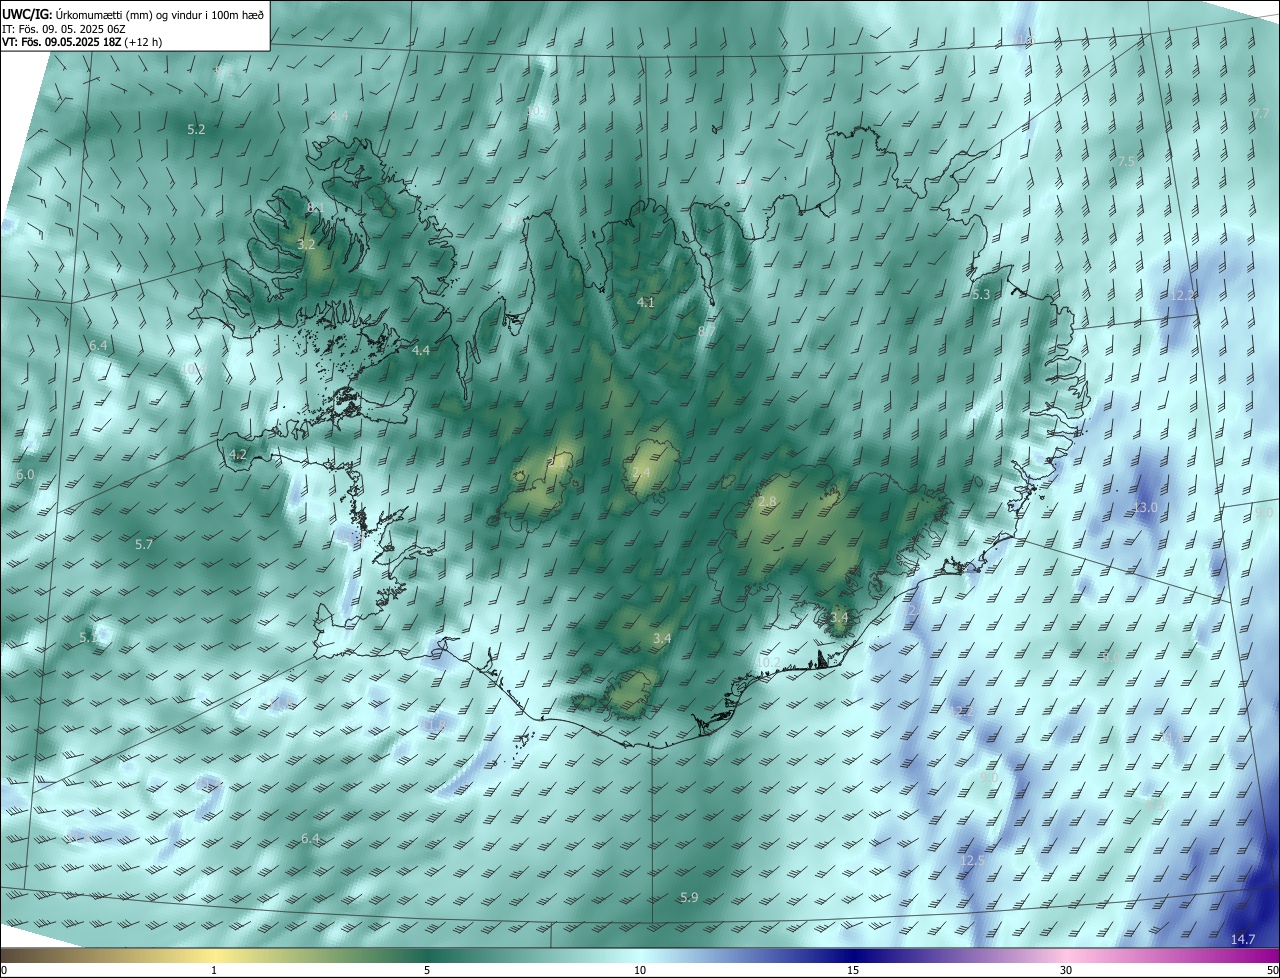
Task: Click the '0' tick on the colour scale
Action: click(x=4, y=970)
